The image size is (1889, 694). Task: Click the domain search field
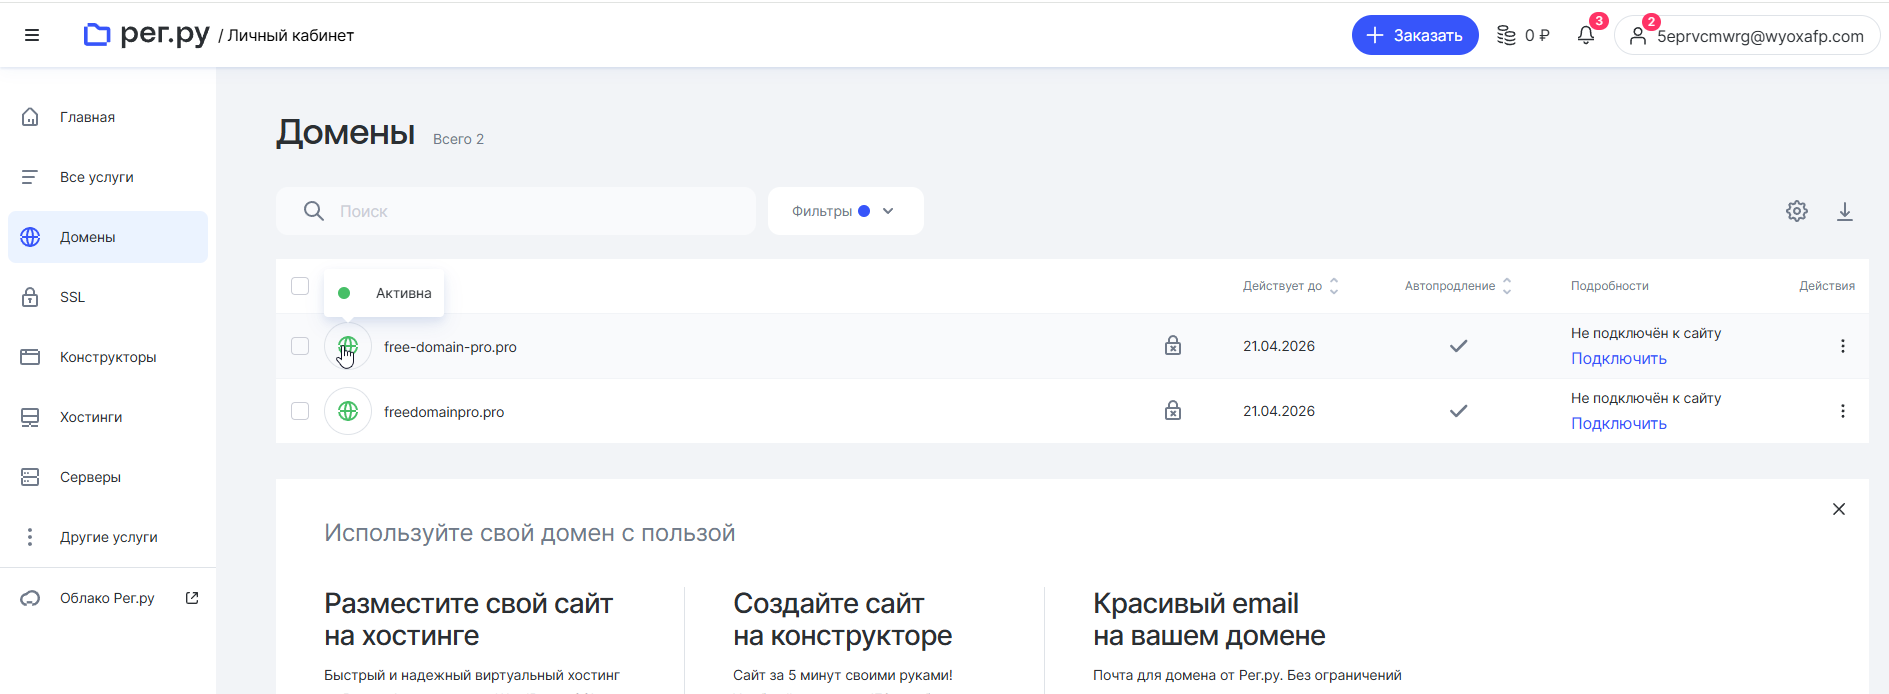530,211
